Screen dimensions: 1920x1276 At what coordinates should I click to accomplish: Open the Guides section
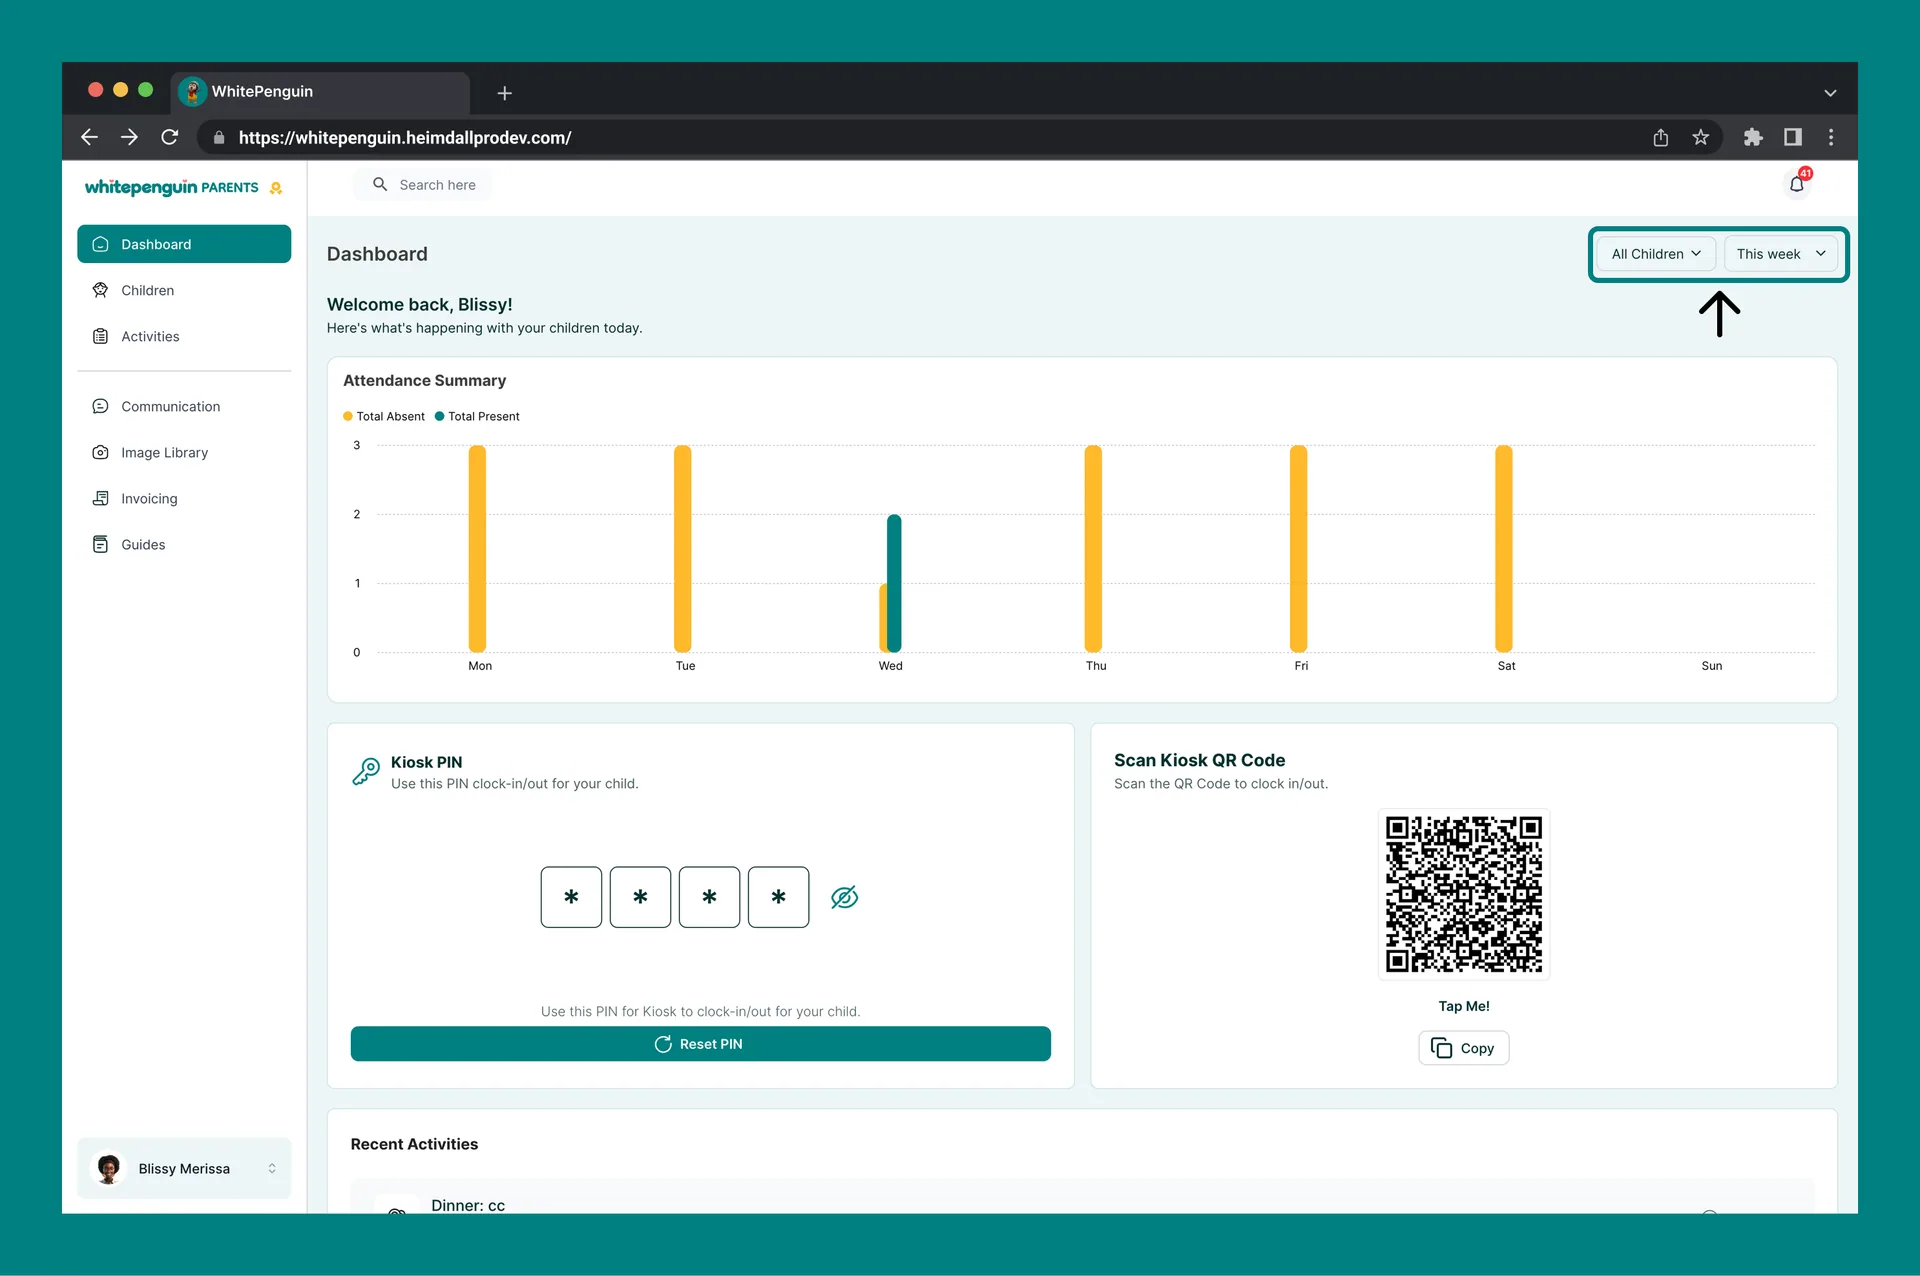click(x=184, y=544)
